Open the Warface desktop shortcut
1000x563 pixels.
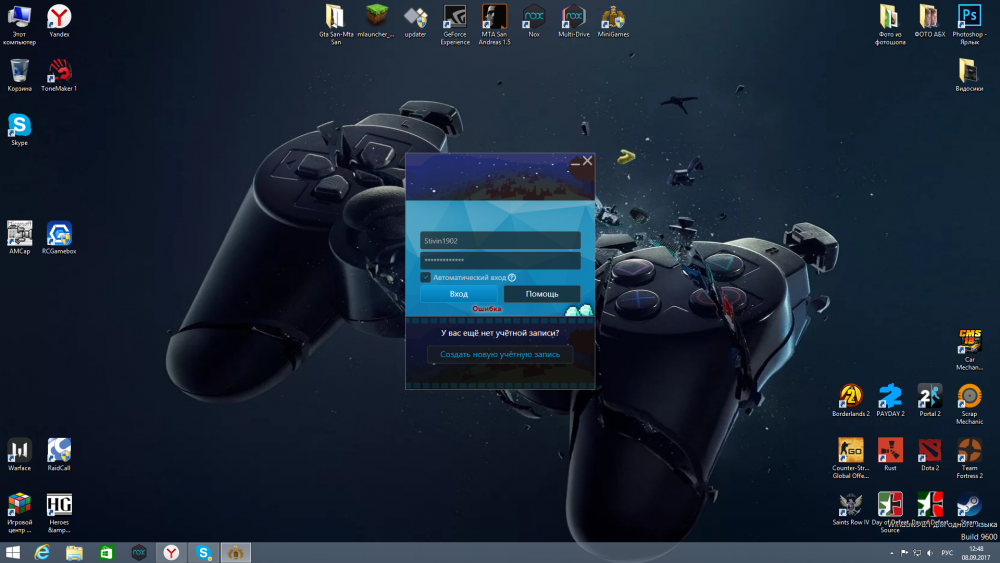[19, 450]
